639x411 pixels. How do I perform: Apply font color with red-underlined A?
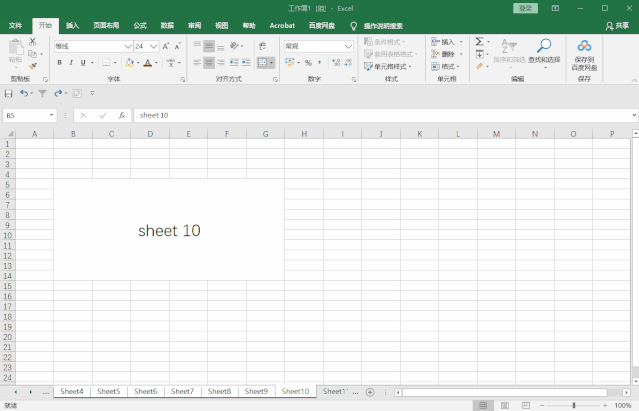pyautogui.click(x=148, y=63)
